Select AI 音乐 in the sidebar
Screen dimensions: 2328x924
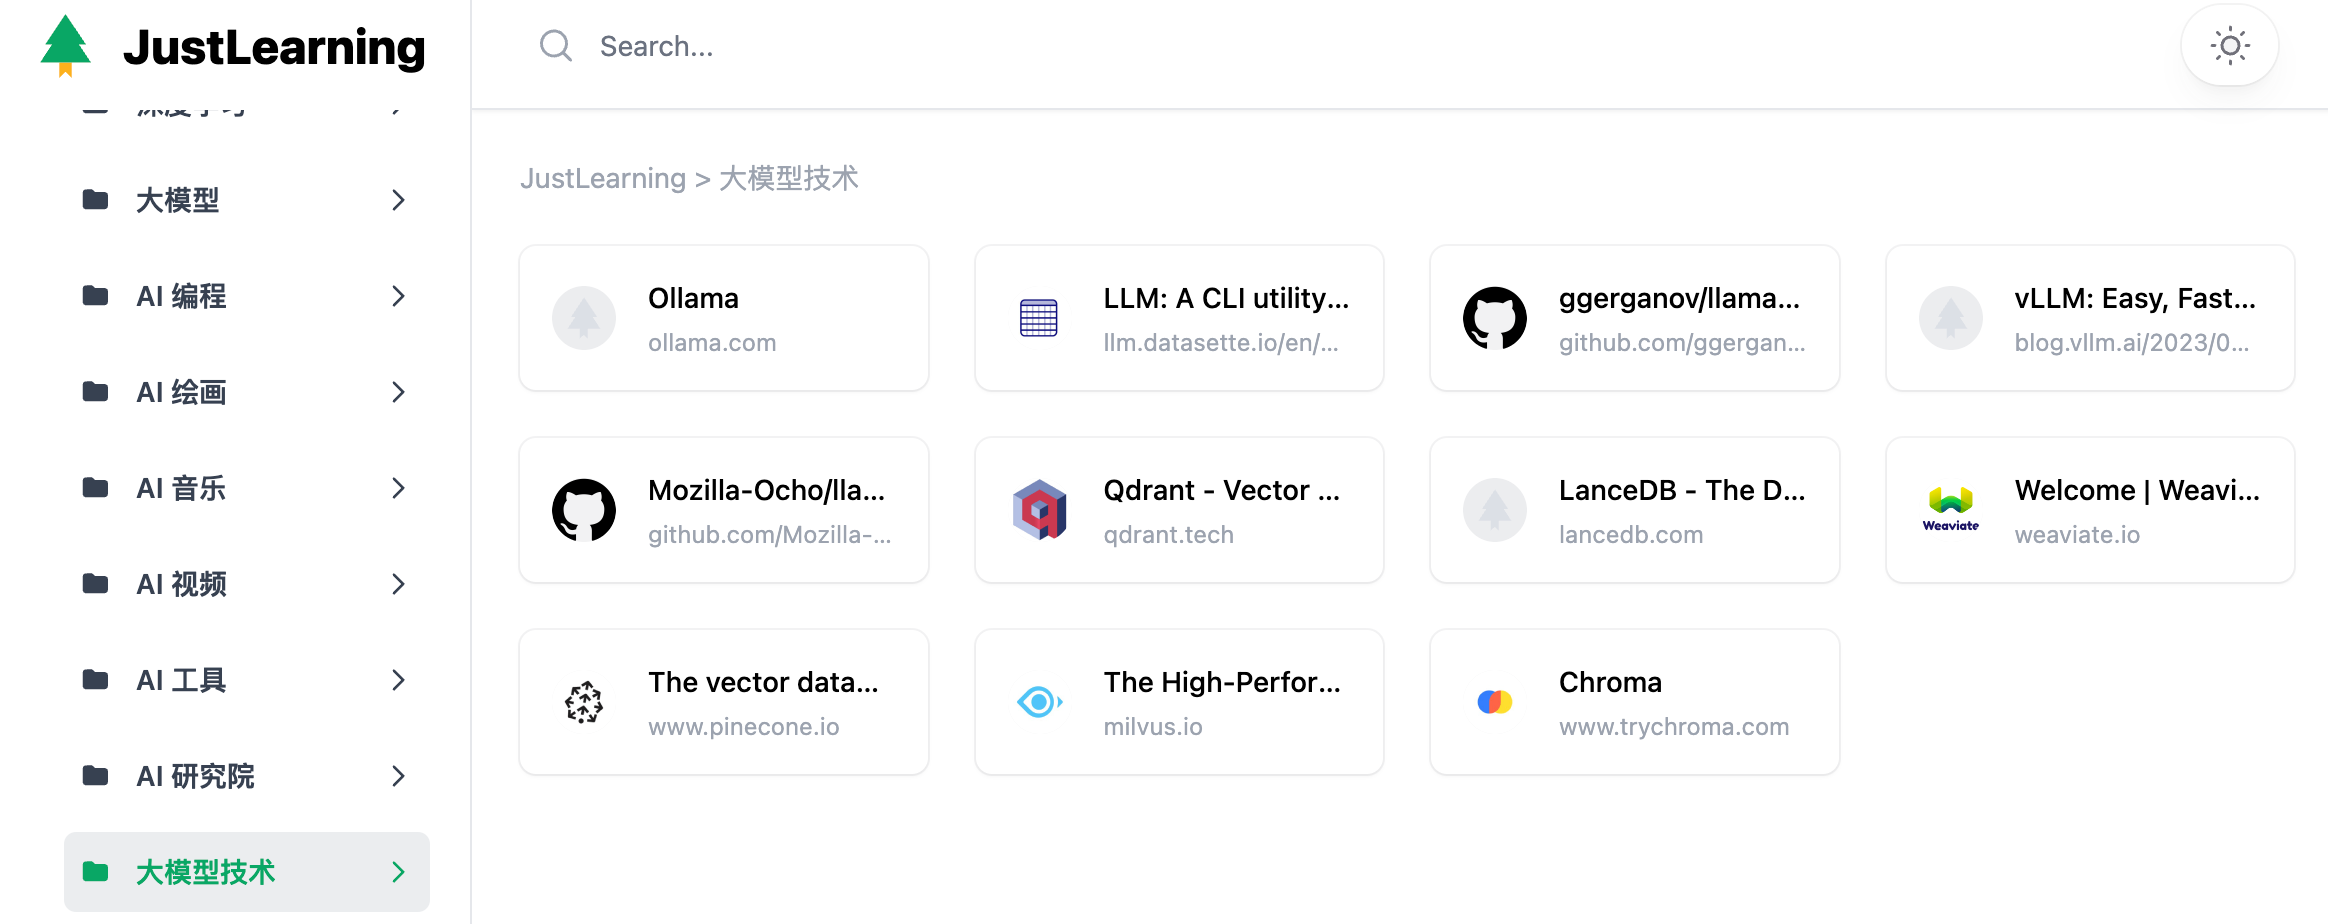182,488
